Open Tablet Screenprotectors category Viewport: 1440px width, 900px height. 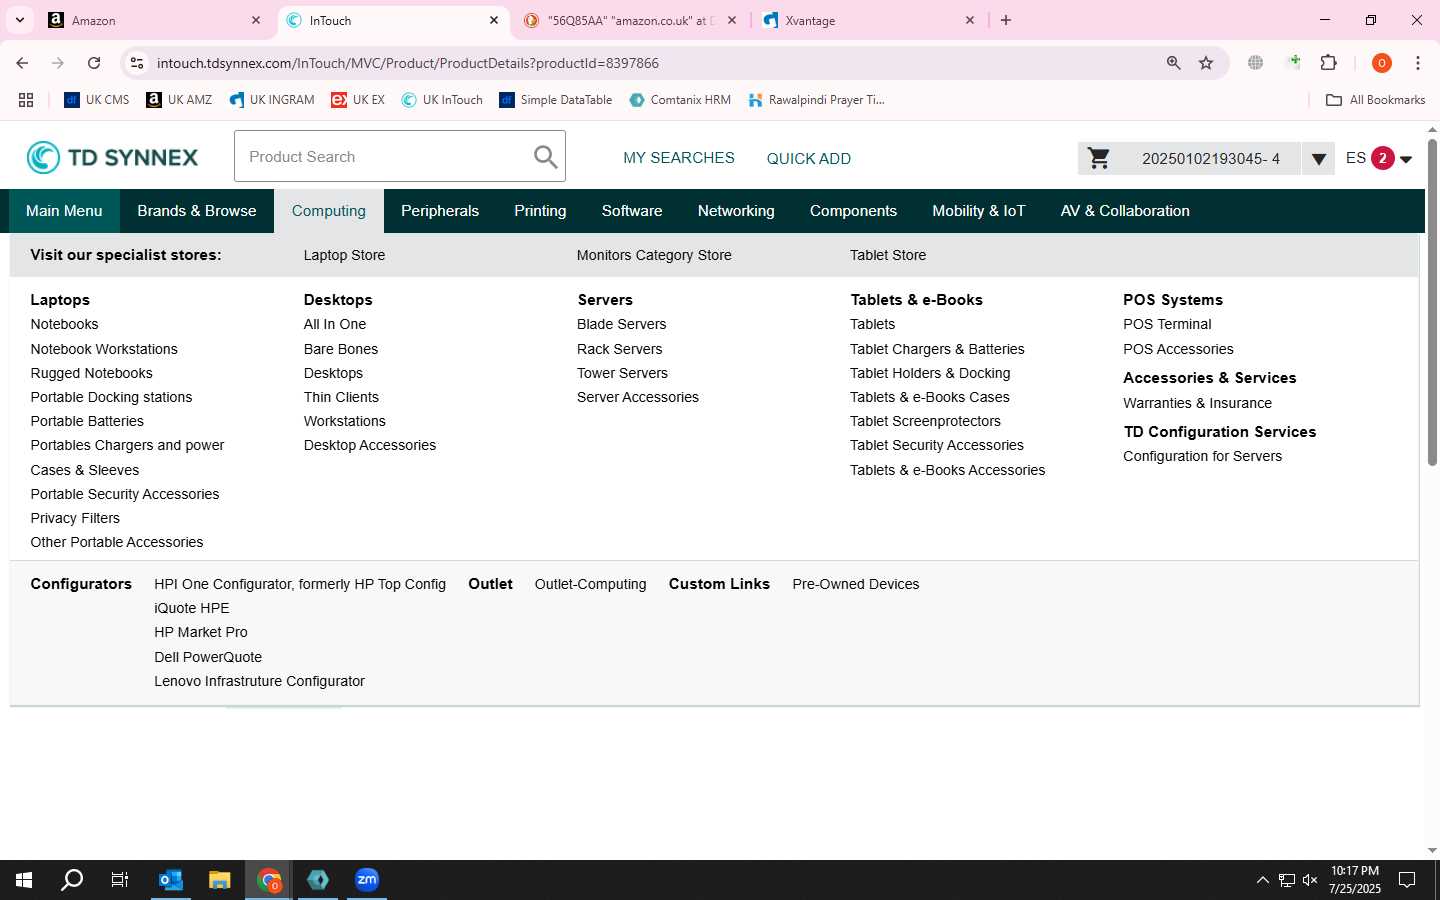[x=925, y=421]
